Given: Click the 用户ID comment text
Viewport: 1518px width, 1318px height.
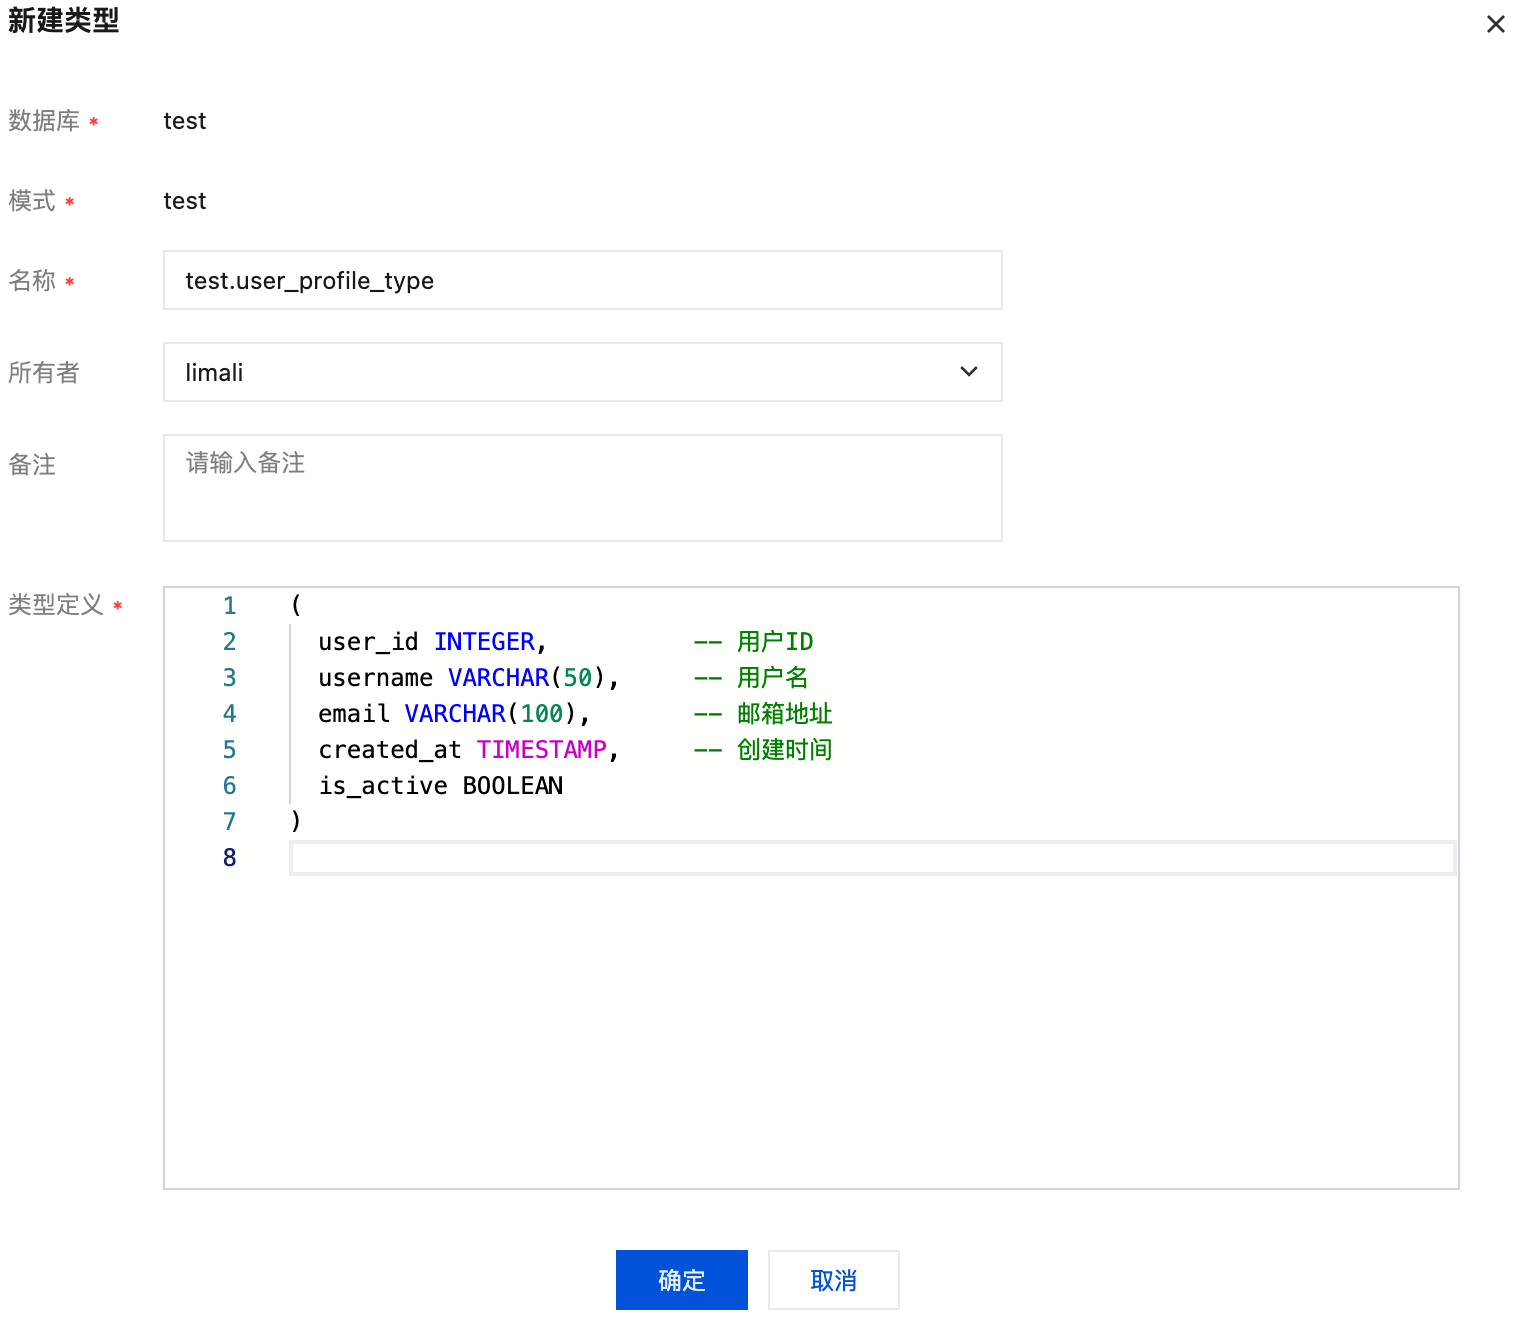Looking at the screenshot, I should pyautogui.click(x=775, y=642).
